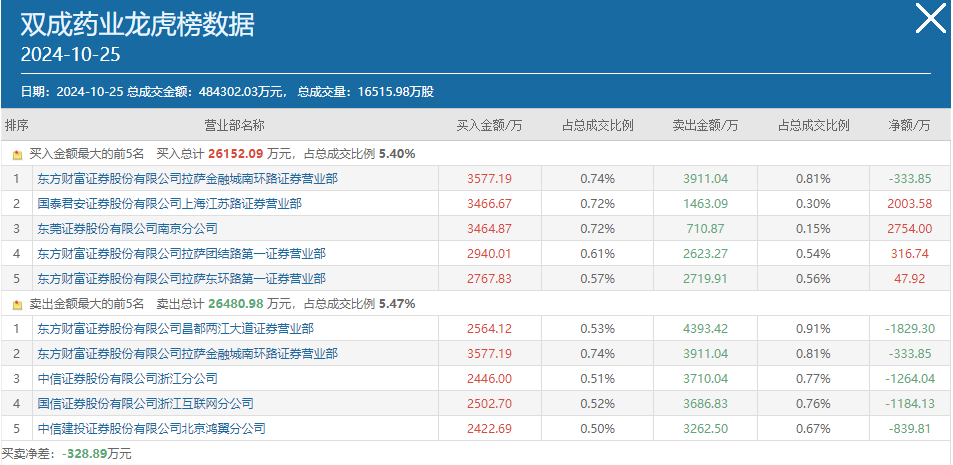Click sell ratio 0.91% cell
Screen dimensions: 953x465
coord(813,328)
